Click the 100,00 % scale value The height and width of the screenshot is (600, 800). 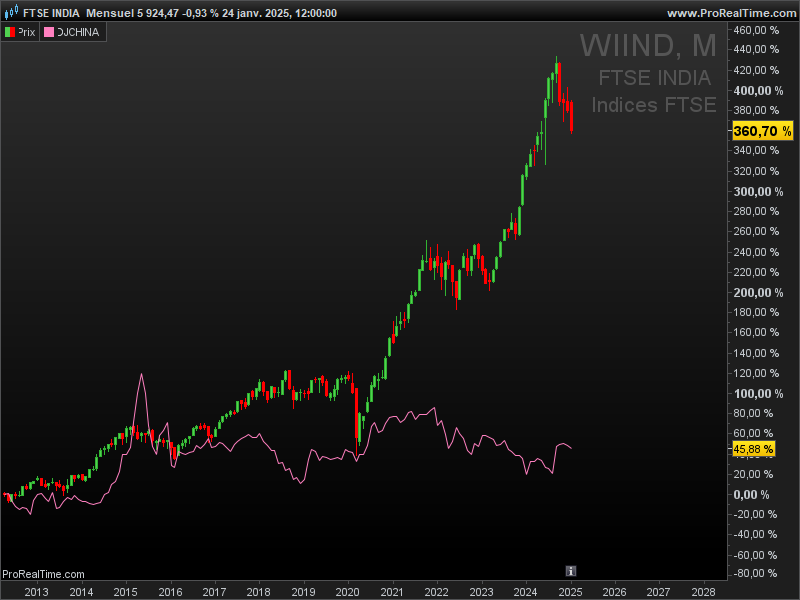pos(758,394)
